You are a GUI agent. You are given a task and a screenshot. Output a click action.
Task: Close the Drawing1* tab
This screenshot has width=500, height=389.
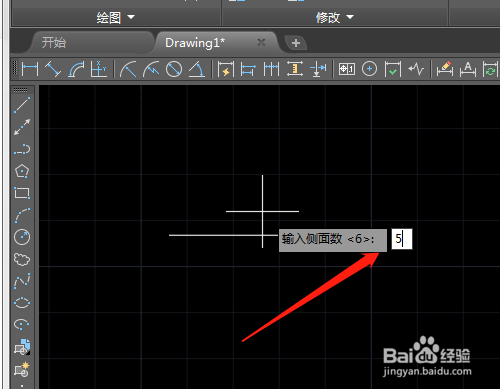point(261,42)
